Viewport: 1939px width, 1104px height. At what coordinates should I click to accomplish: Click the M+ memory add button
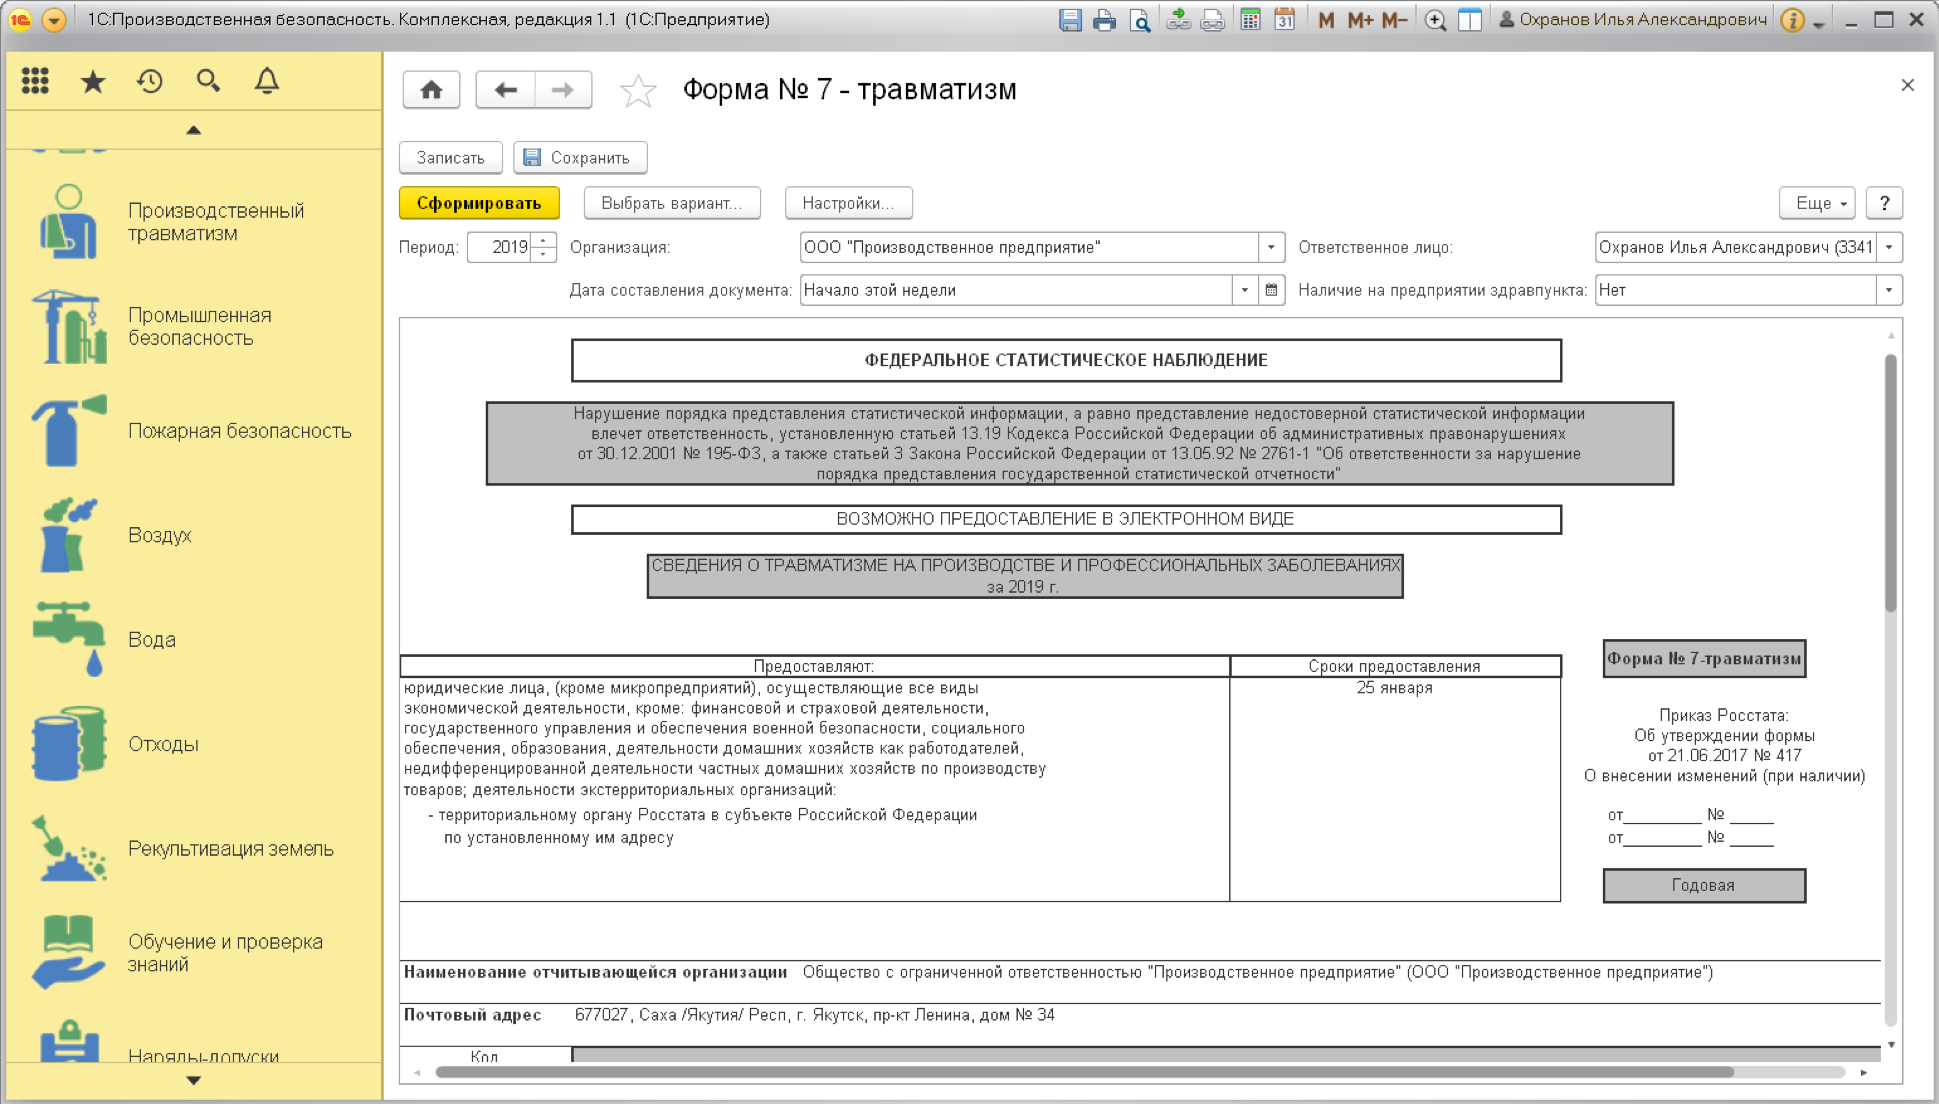(x=1359, y=20)
